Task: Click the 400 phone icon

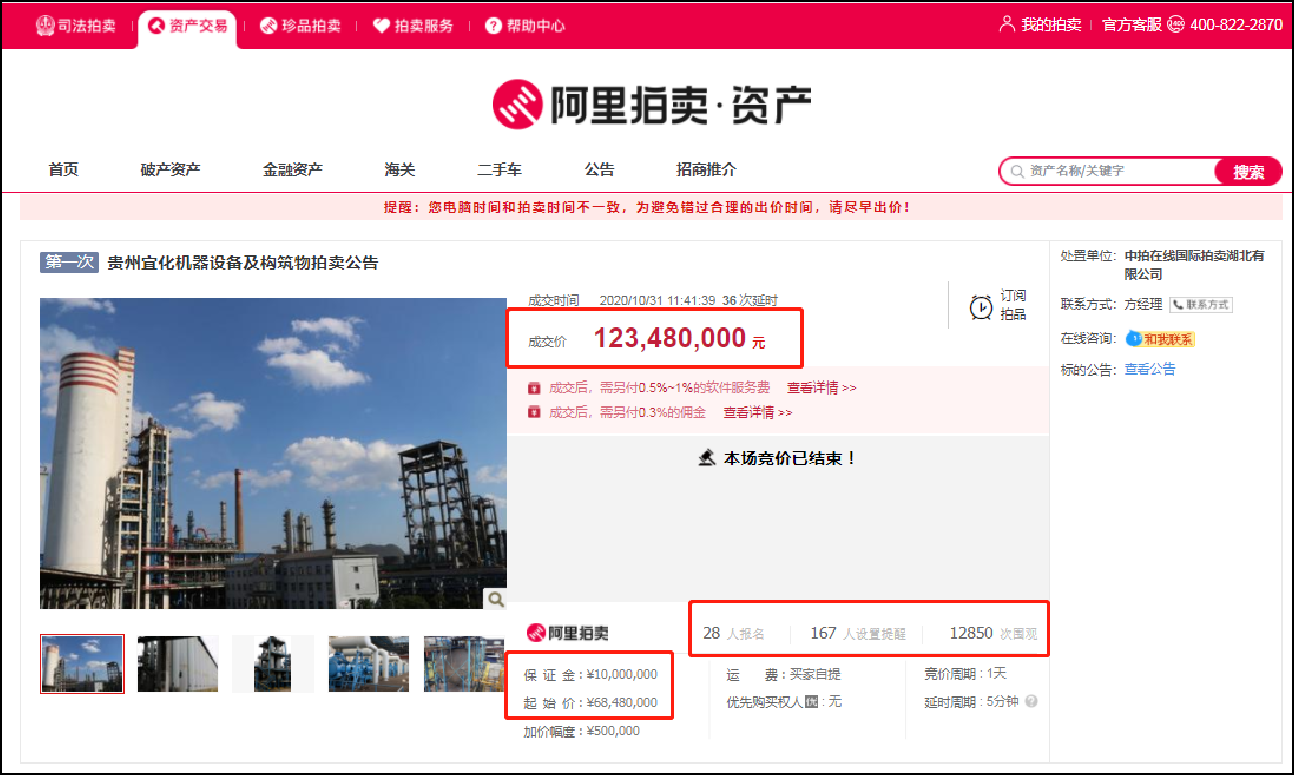Action: coord(1176,25)
